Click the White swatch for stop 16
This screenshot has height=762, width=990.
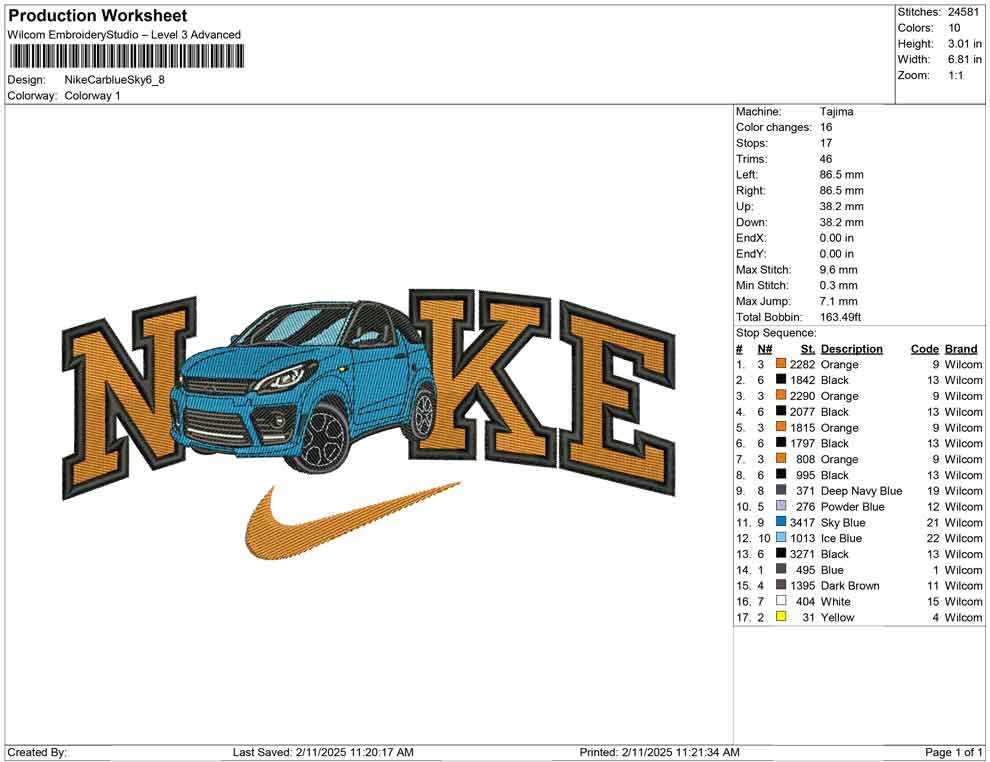coord(781,602)
